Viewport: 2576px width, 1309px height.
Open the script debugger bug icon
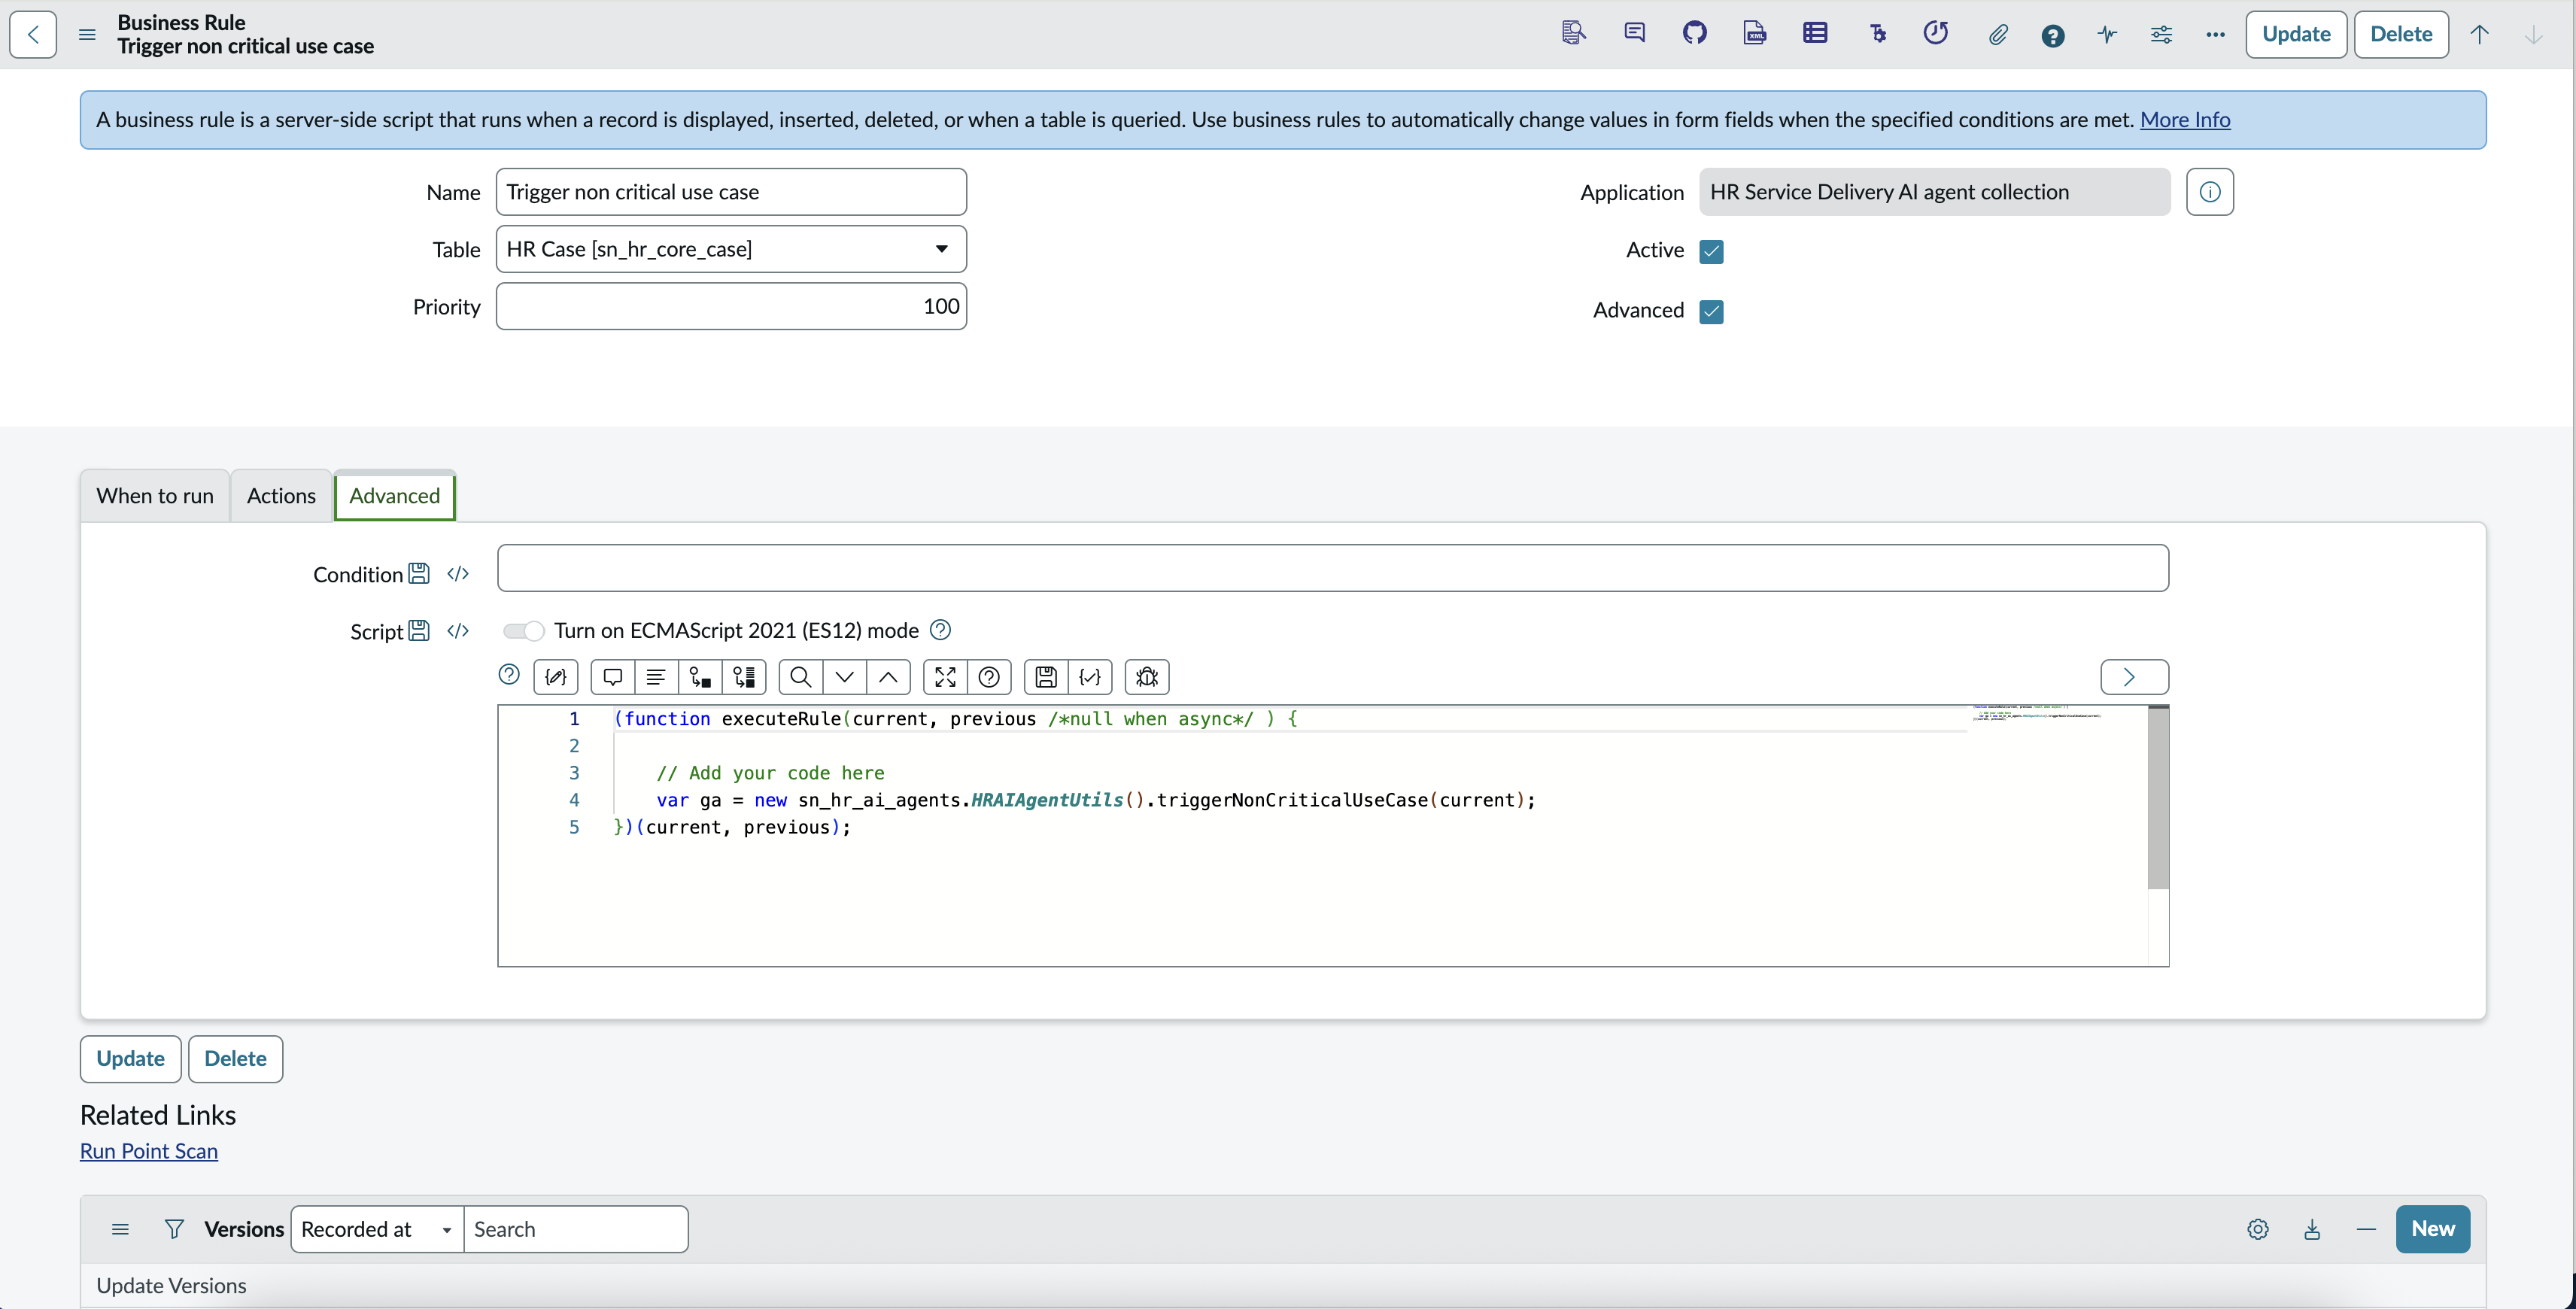tap(1147, 677)
